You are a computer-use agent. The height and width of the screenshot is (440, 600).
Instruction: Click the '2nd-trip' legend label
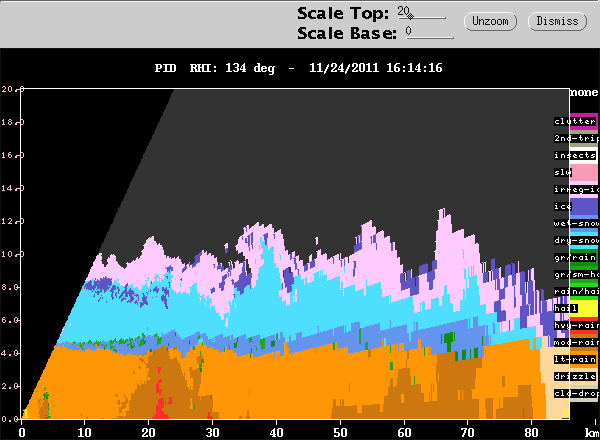coord(576,138)
